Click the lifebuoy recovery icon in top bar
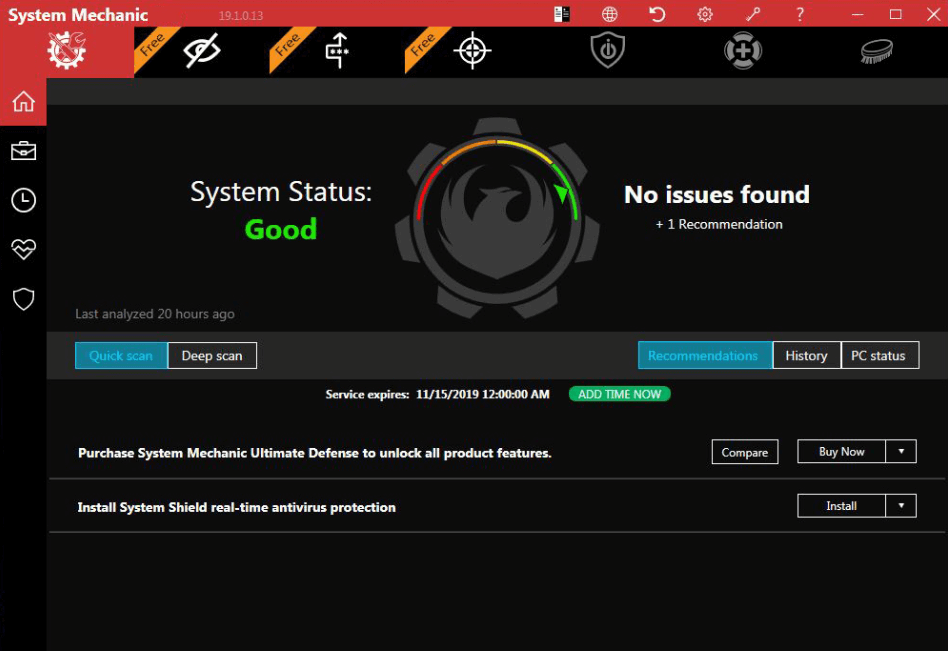The image size is (948, 651). tap(742, 51)
